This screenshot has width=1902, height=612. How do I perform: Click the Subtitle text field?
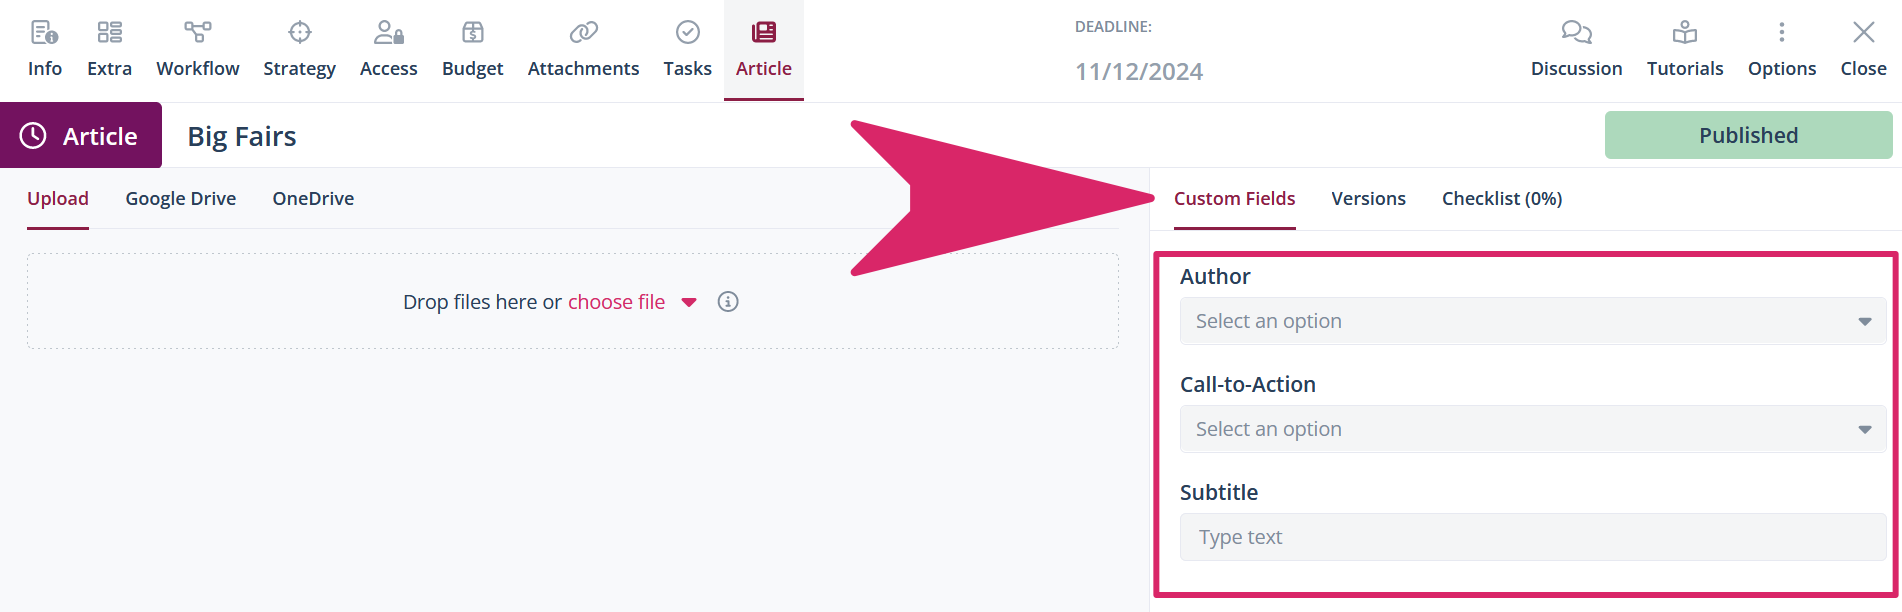point(1533,537)
